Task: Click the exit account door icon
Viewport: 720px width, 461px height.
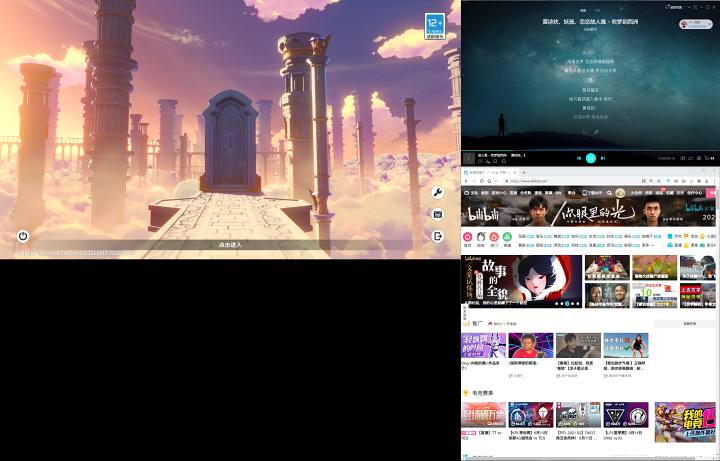Action: point(437,236)
